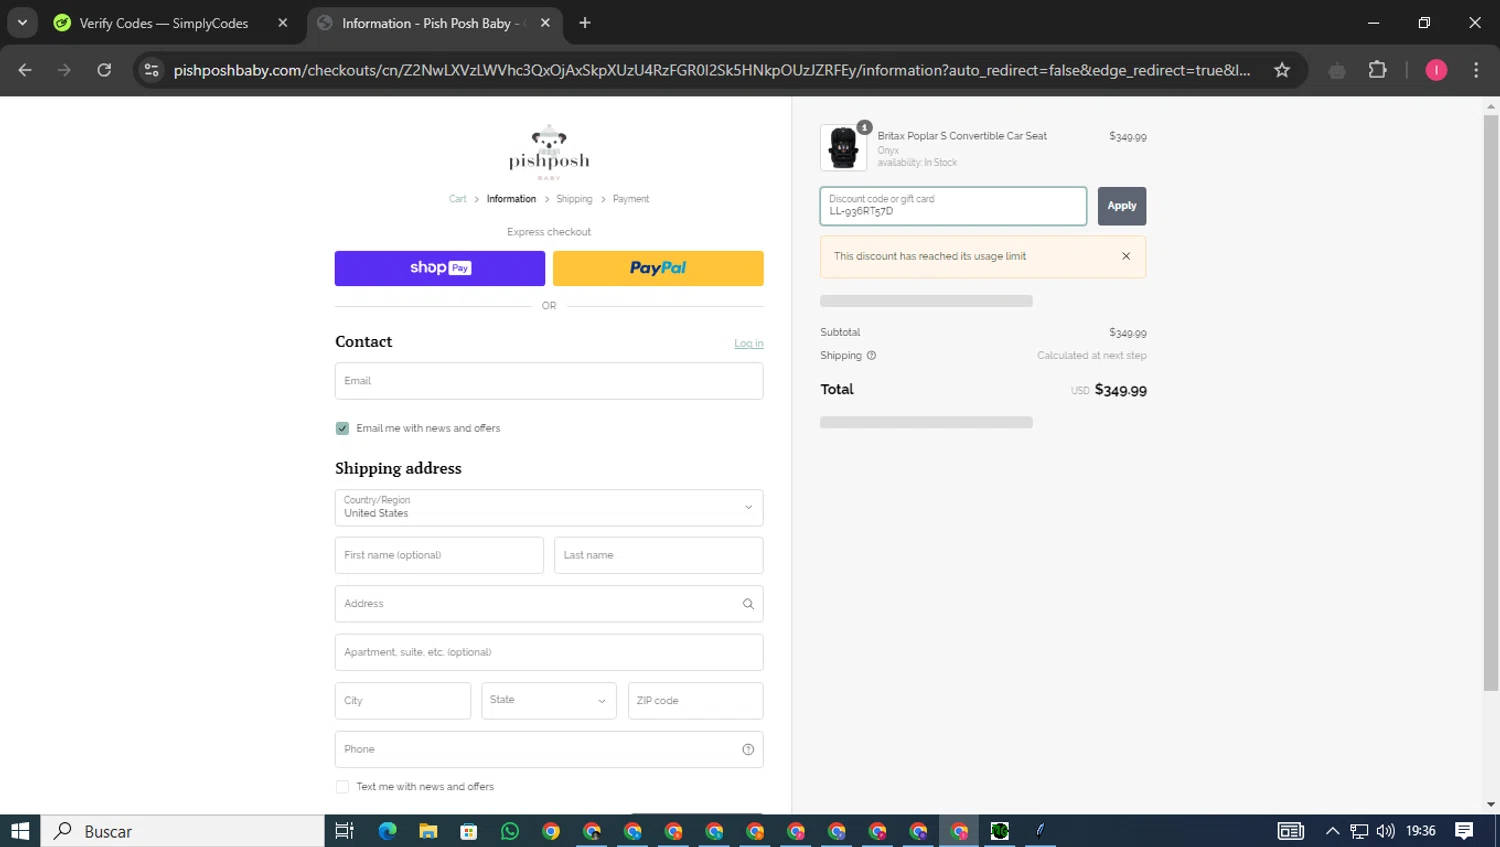
Task: Click the Payment breadcrumb step
Action: click(x=631, y=199)
